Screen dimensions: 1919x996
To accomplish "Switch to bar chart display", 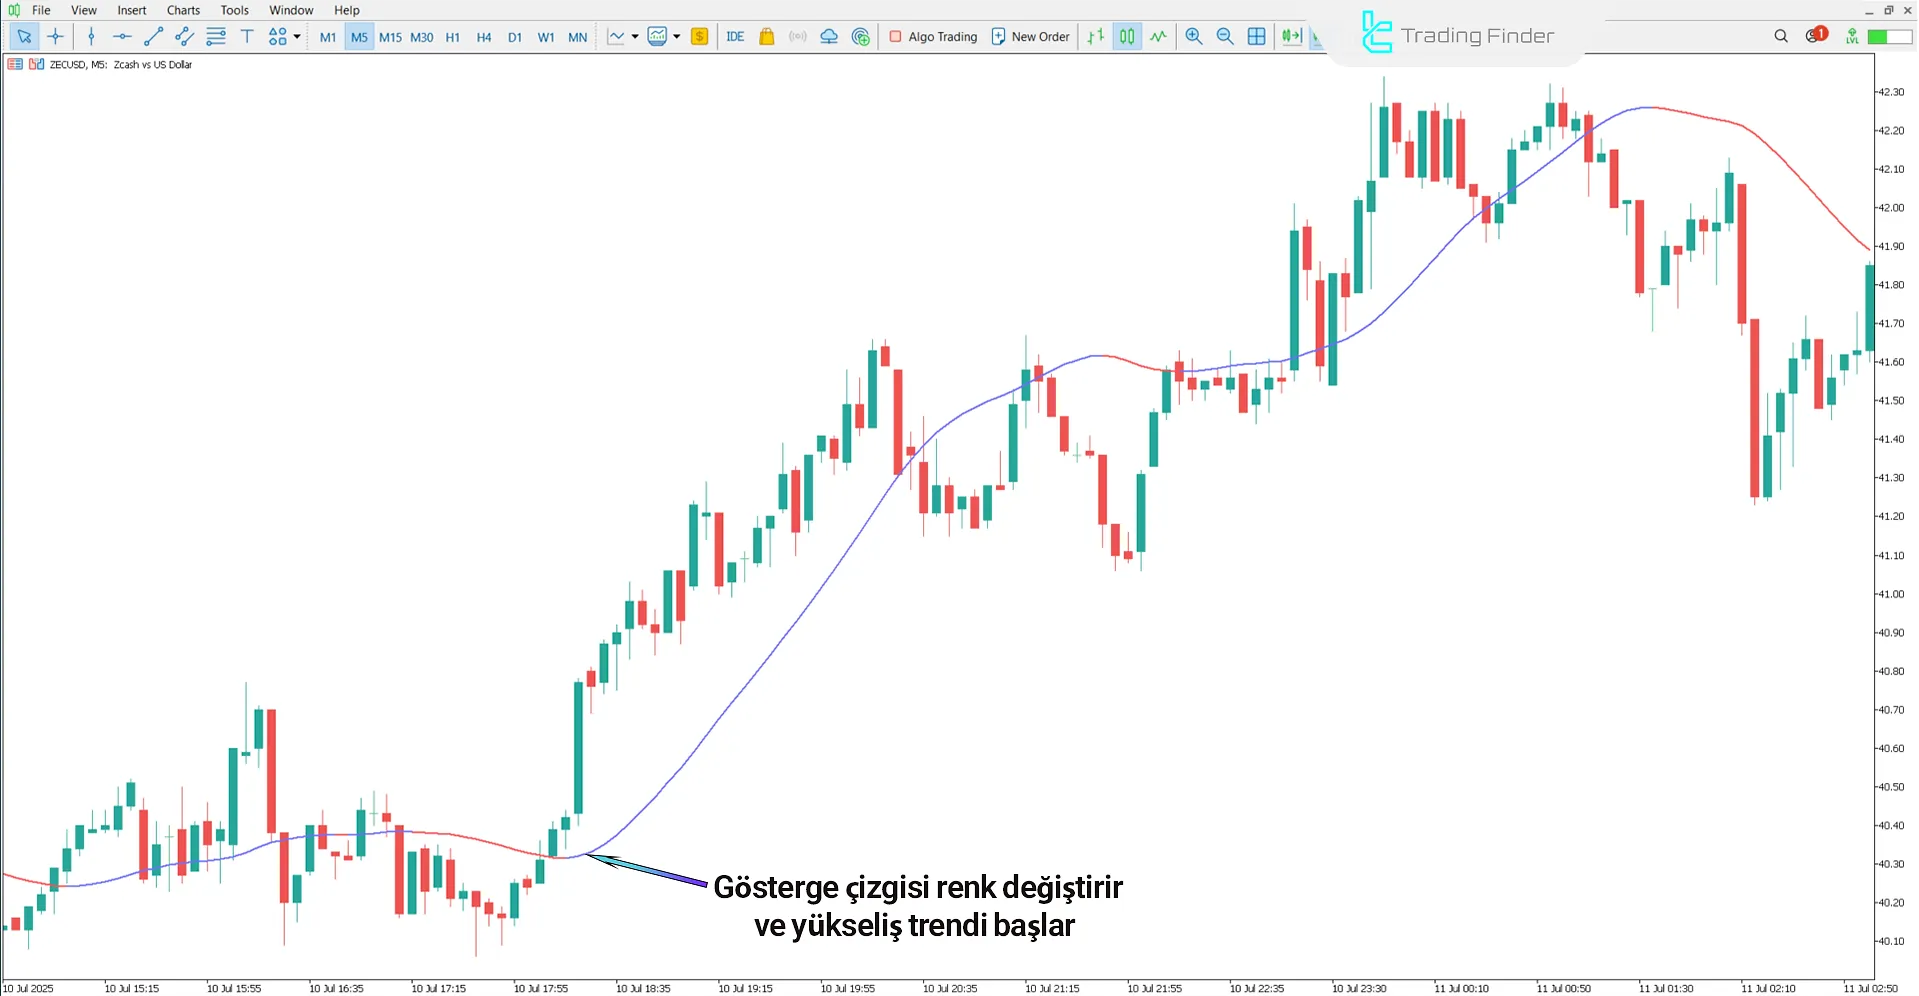I will pyautogui.click(x=1096, y=37).
